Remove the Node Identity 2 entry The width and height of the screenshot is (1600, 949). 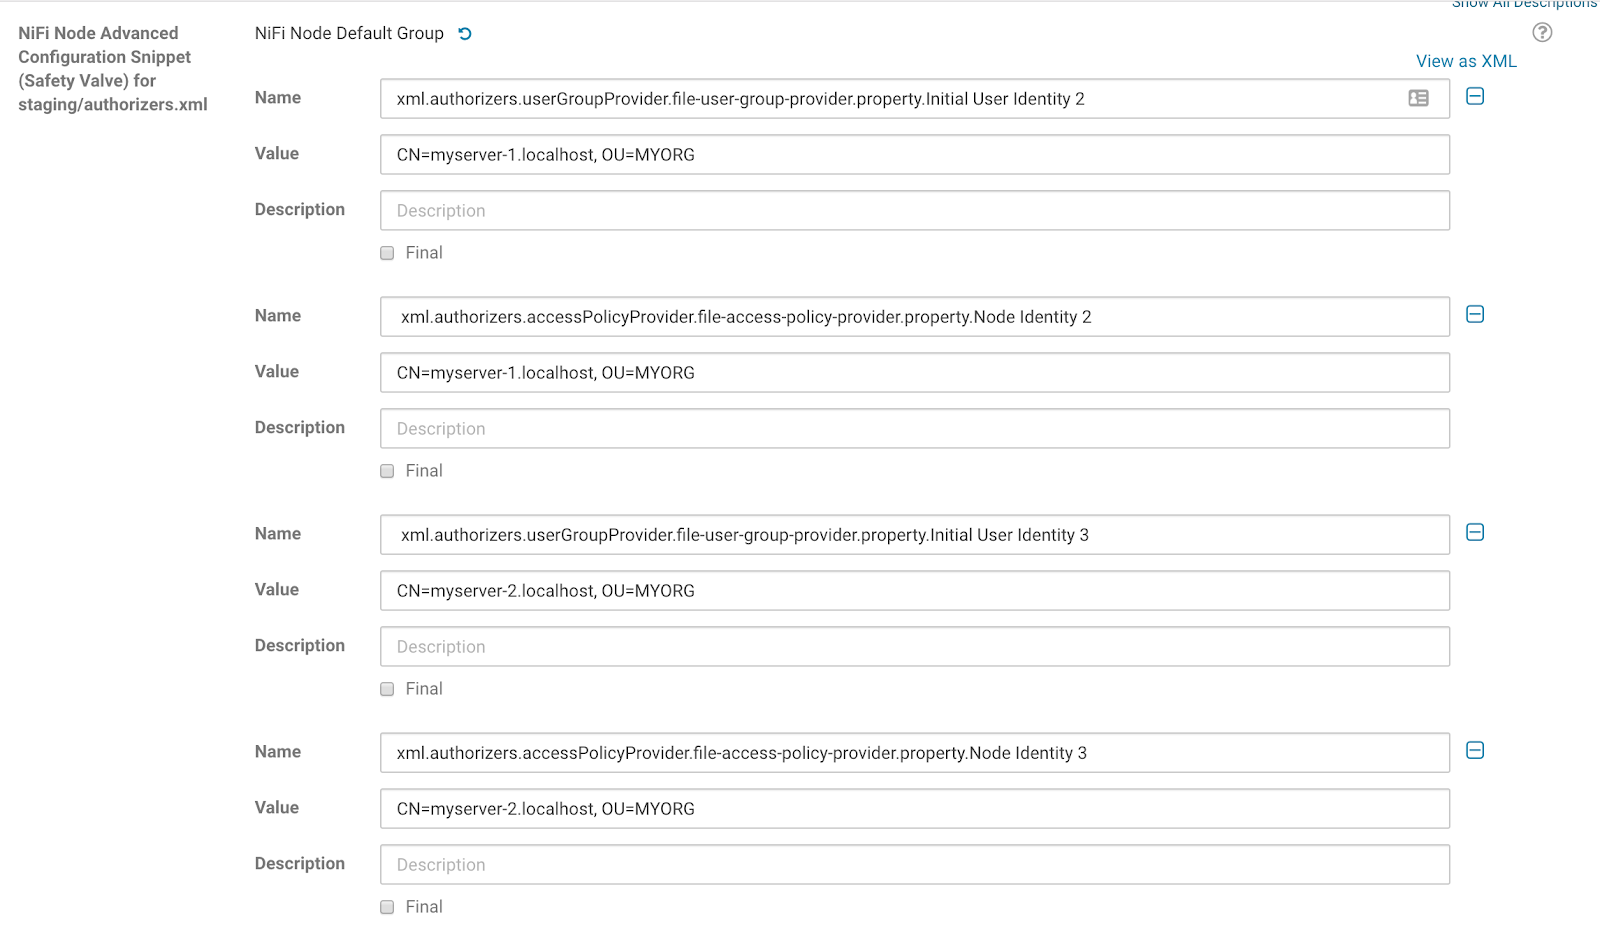(1475, 315)
